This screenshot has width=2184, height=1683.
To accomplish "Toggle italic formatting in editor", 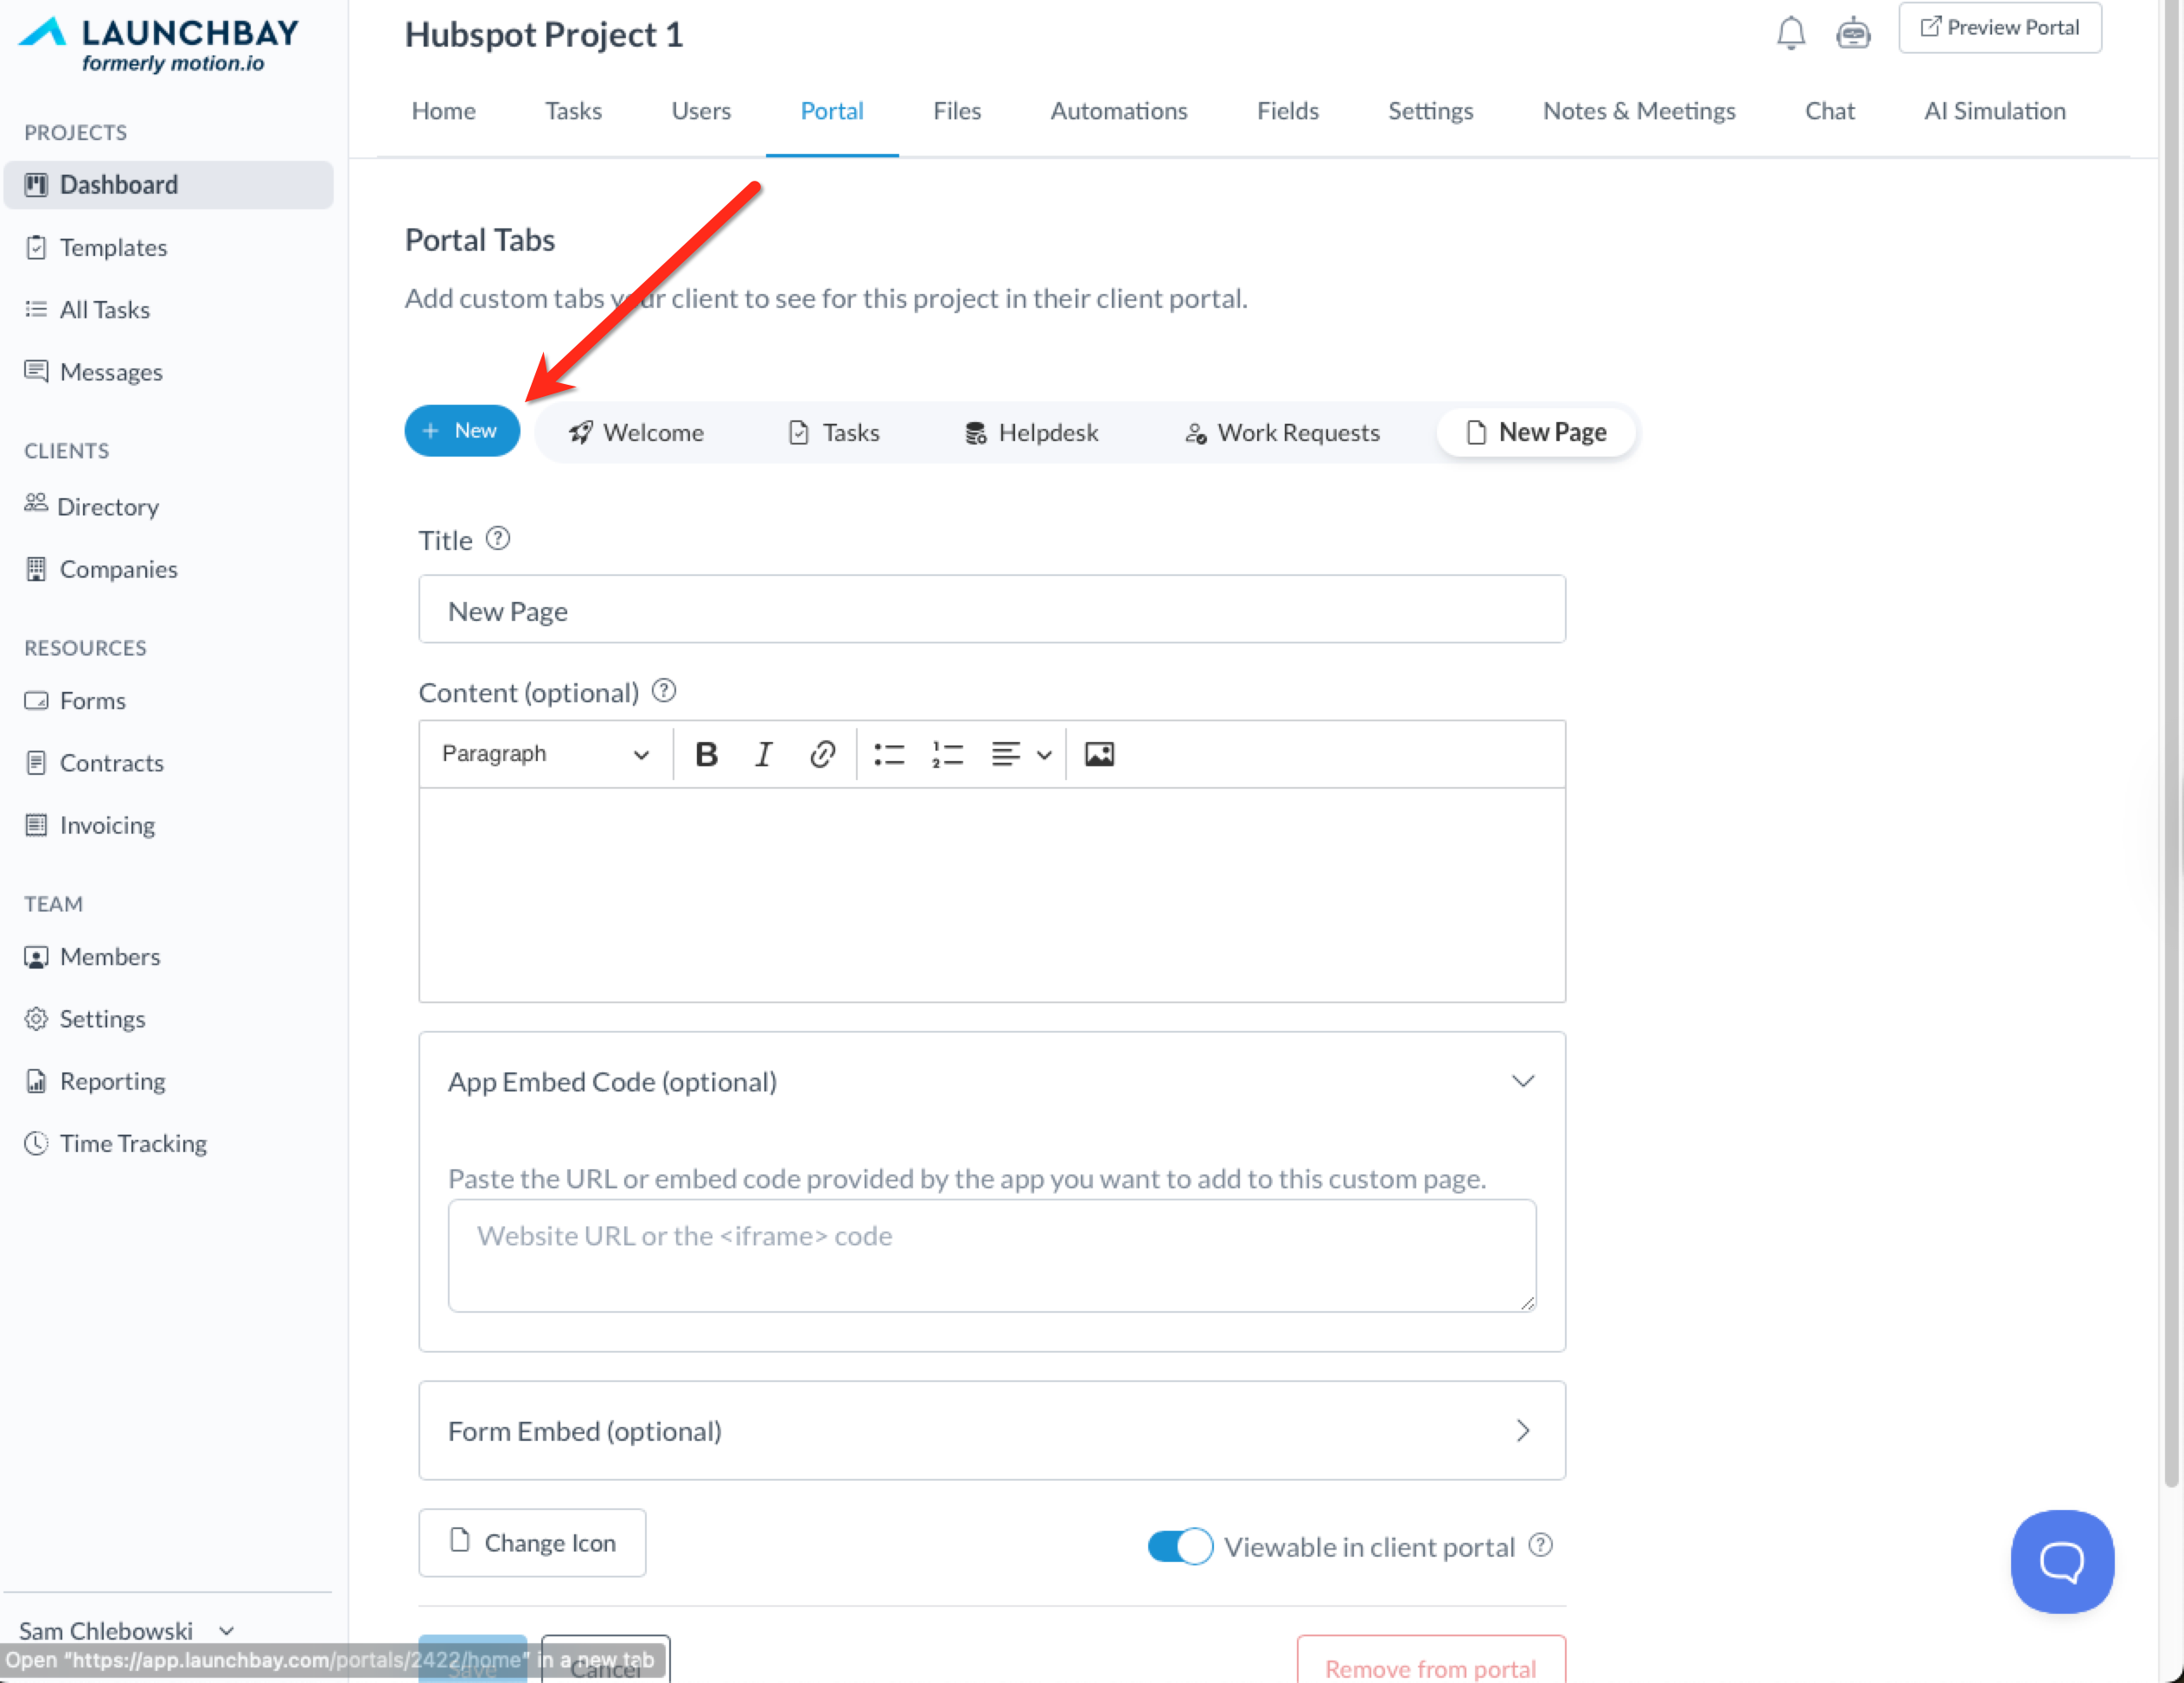I will 764,754.
